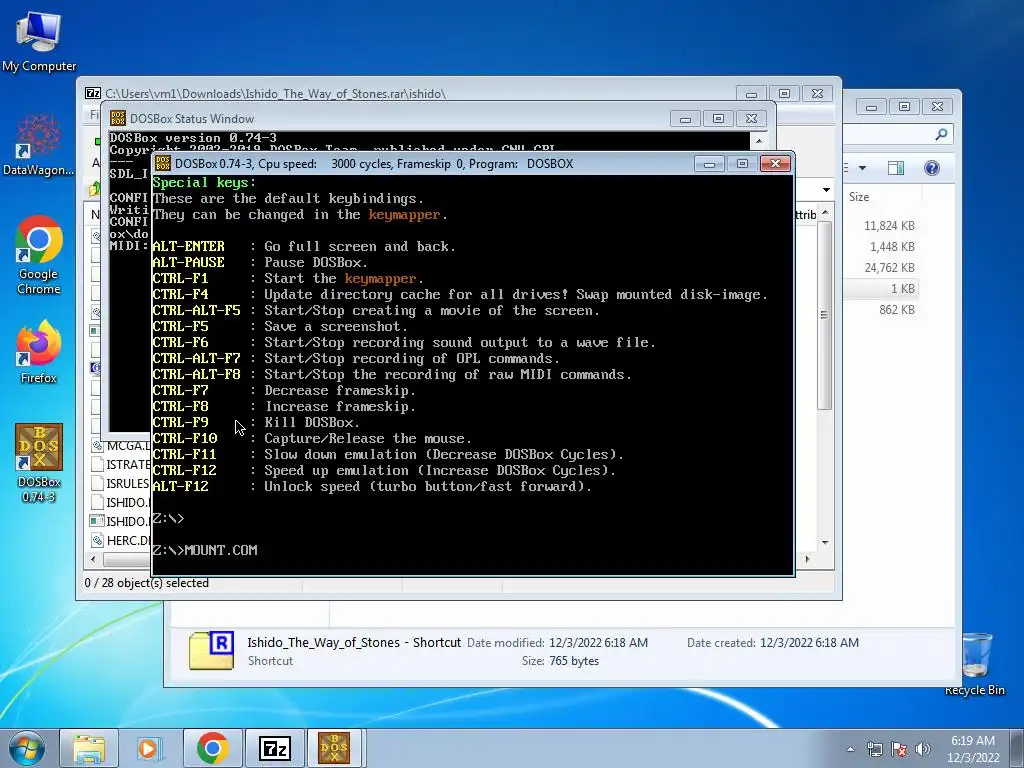Click 7-Zip list scroll down arrow
This screenshot has width=1024, height=768.
[x=825, y=543]
